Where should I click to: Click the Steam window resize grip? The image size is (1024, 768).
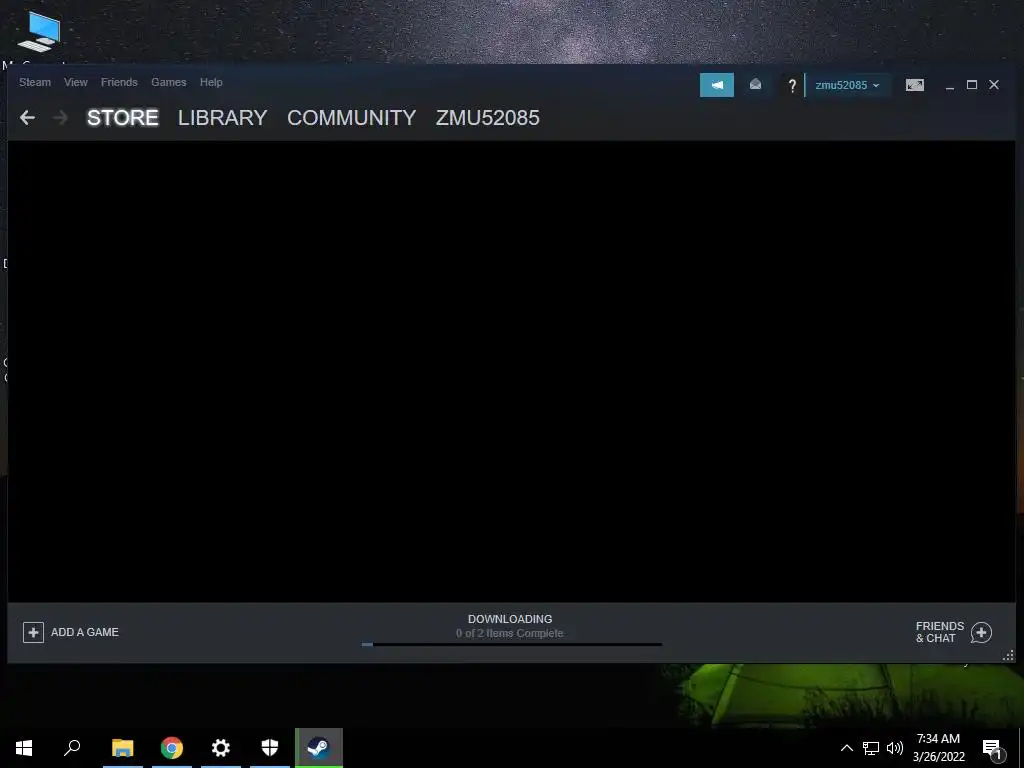[x=1008, y=656]
